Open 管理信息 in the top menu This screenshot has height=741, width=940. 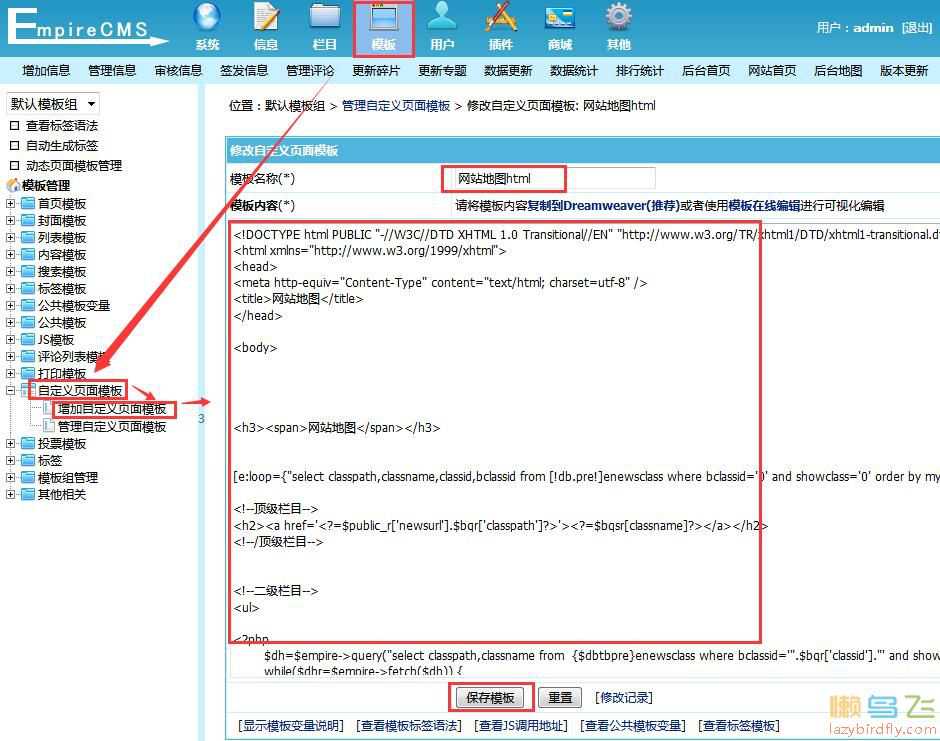112,71
